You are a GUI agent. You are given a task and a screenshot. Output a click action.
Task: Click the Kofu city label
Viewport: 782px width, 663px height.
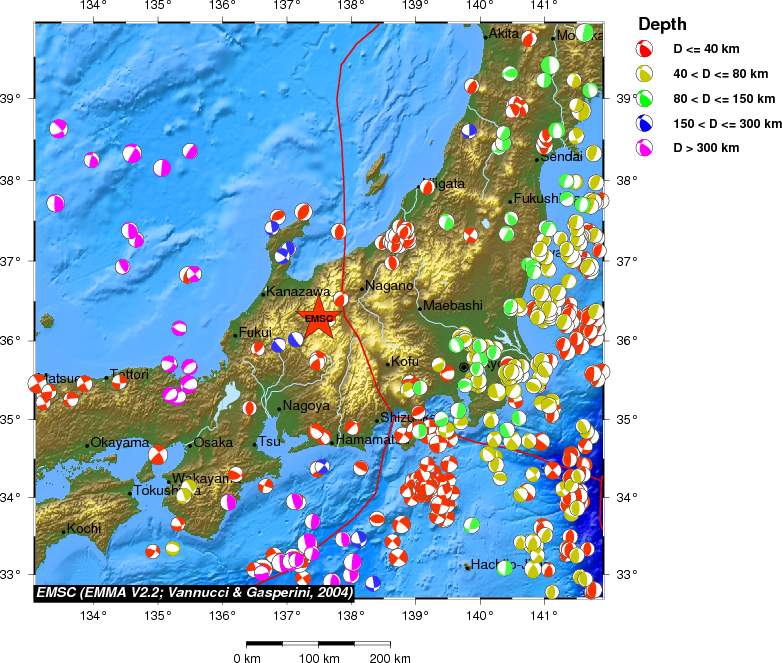point(404,361)
